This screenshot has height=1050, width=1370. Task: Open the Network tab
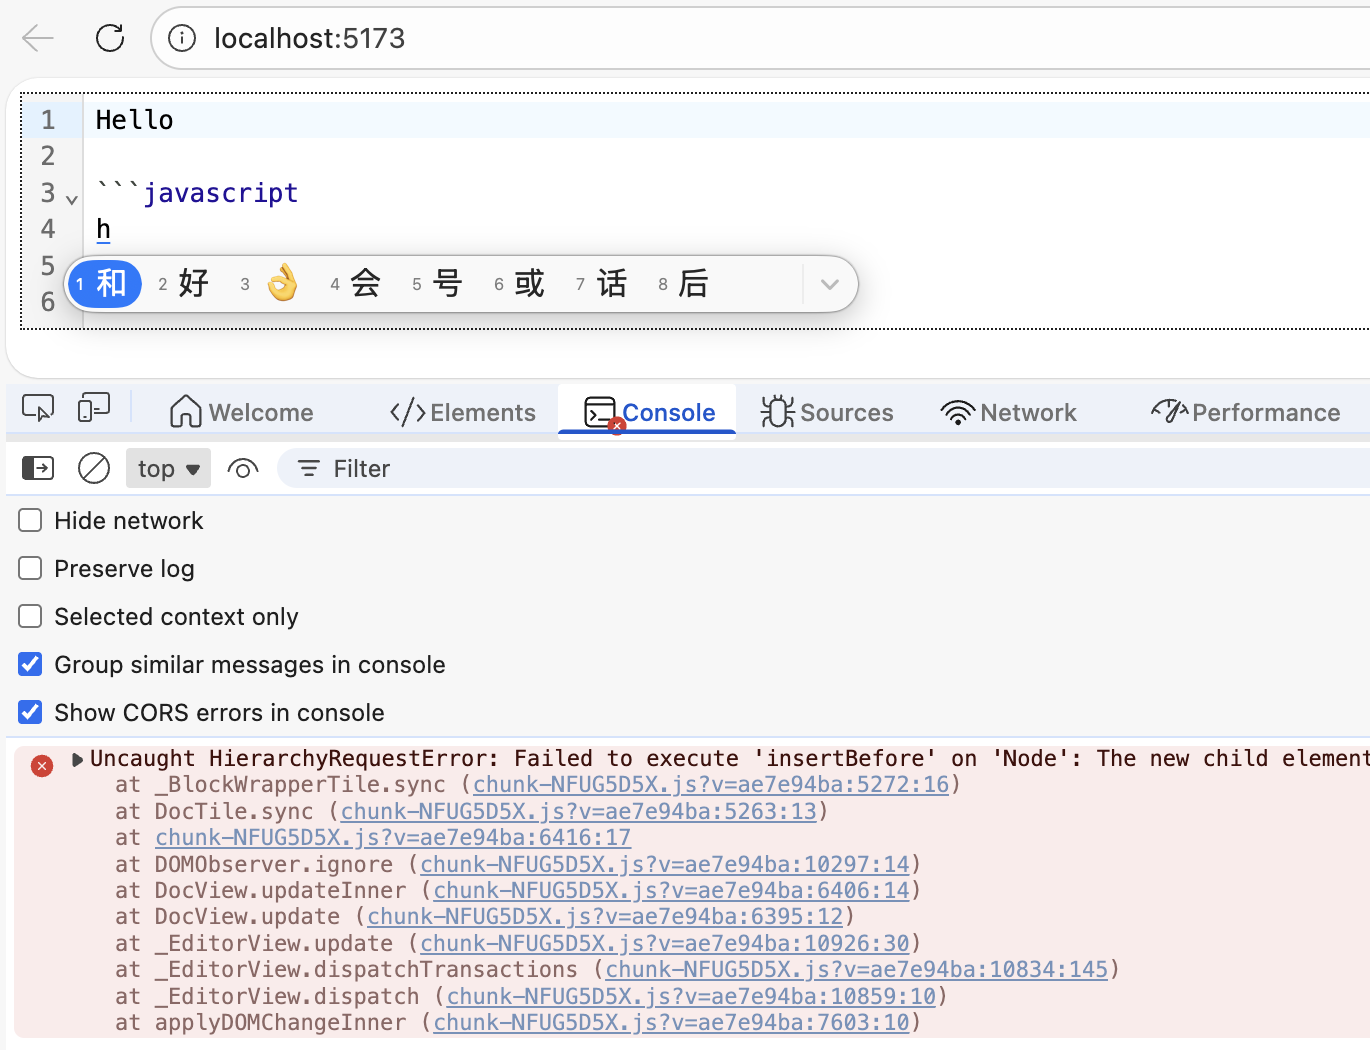[1009, 412]
